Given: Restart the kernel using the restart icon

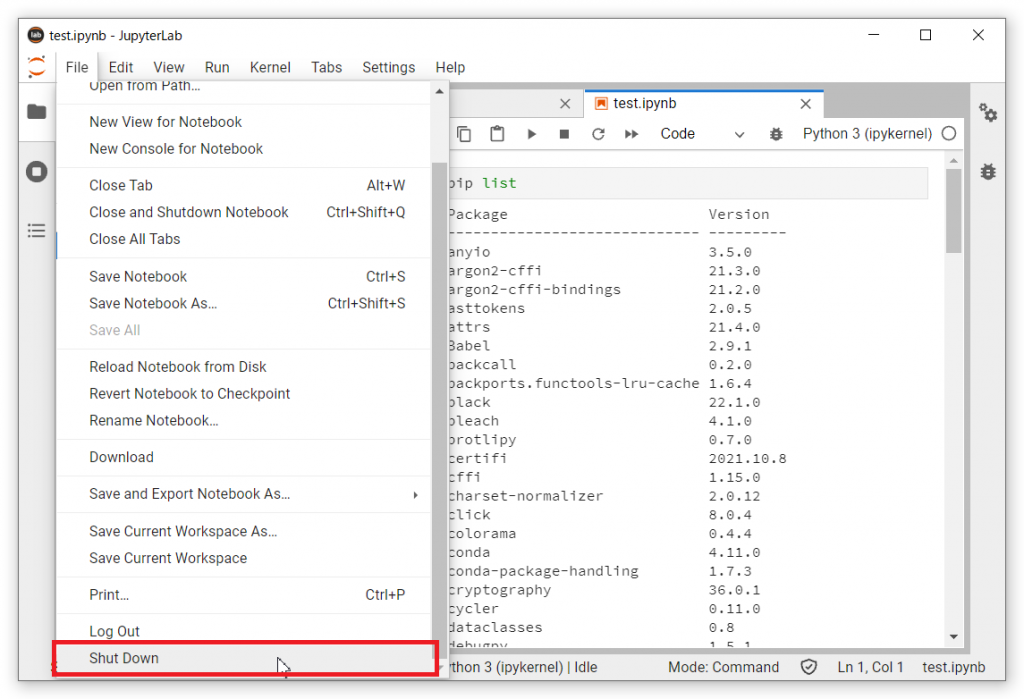Looking at the screenshot, I should tap(597, 133).
